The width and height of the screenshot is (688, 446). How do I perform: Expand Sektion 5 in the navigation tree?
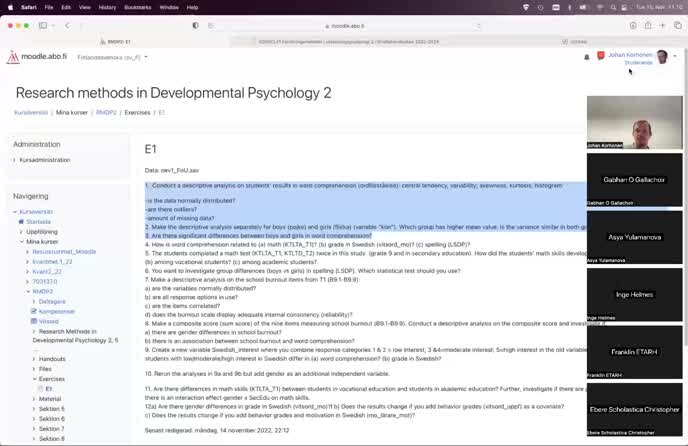pyautogui.click(x=35, y=409)
